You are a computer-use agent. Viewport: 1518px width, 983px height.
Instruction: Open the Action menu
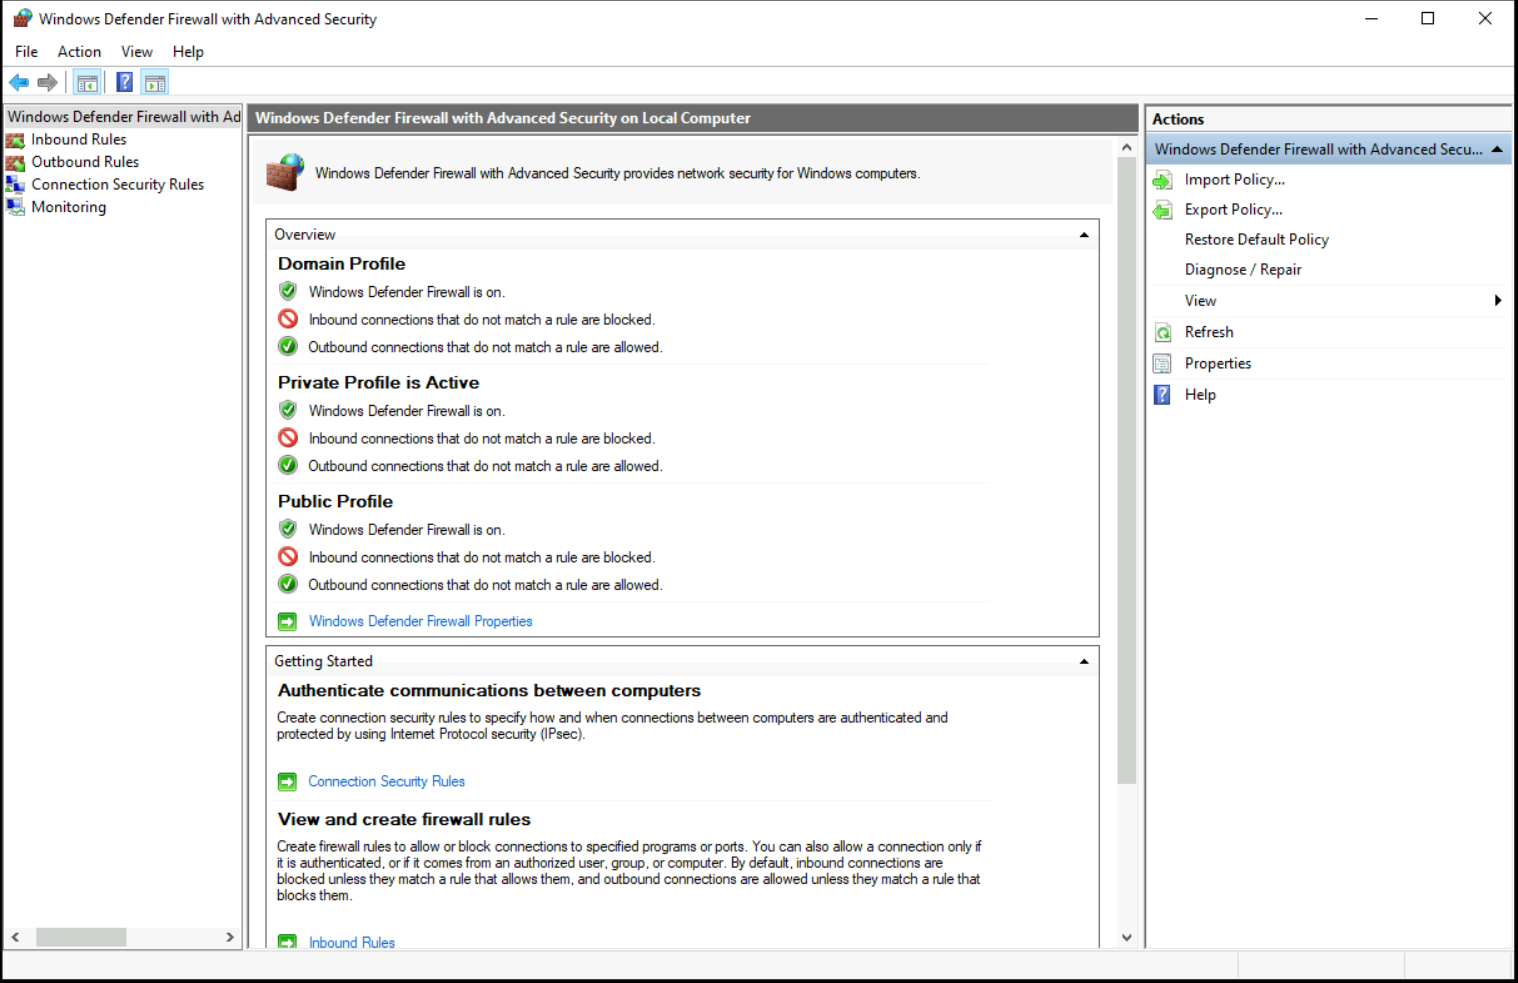[x=79, y=52]
